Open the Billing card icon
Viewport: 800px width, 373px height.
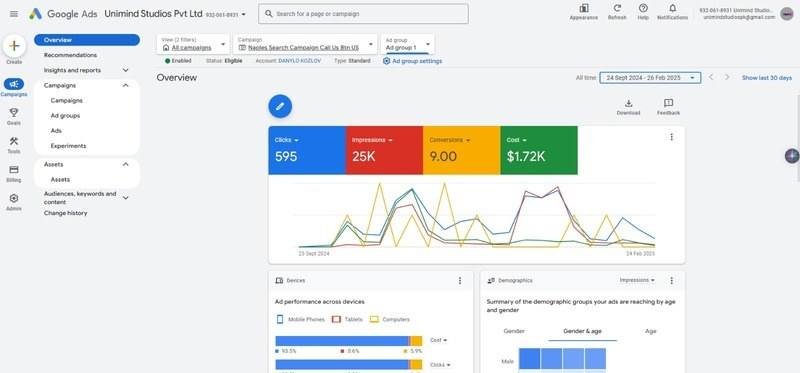point(14,169)
